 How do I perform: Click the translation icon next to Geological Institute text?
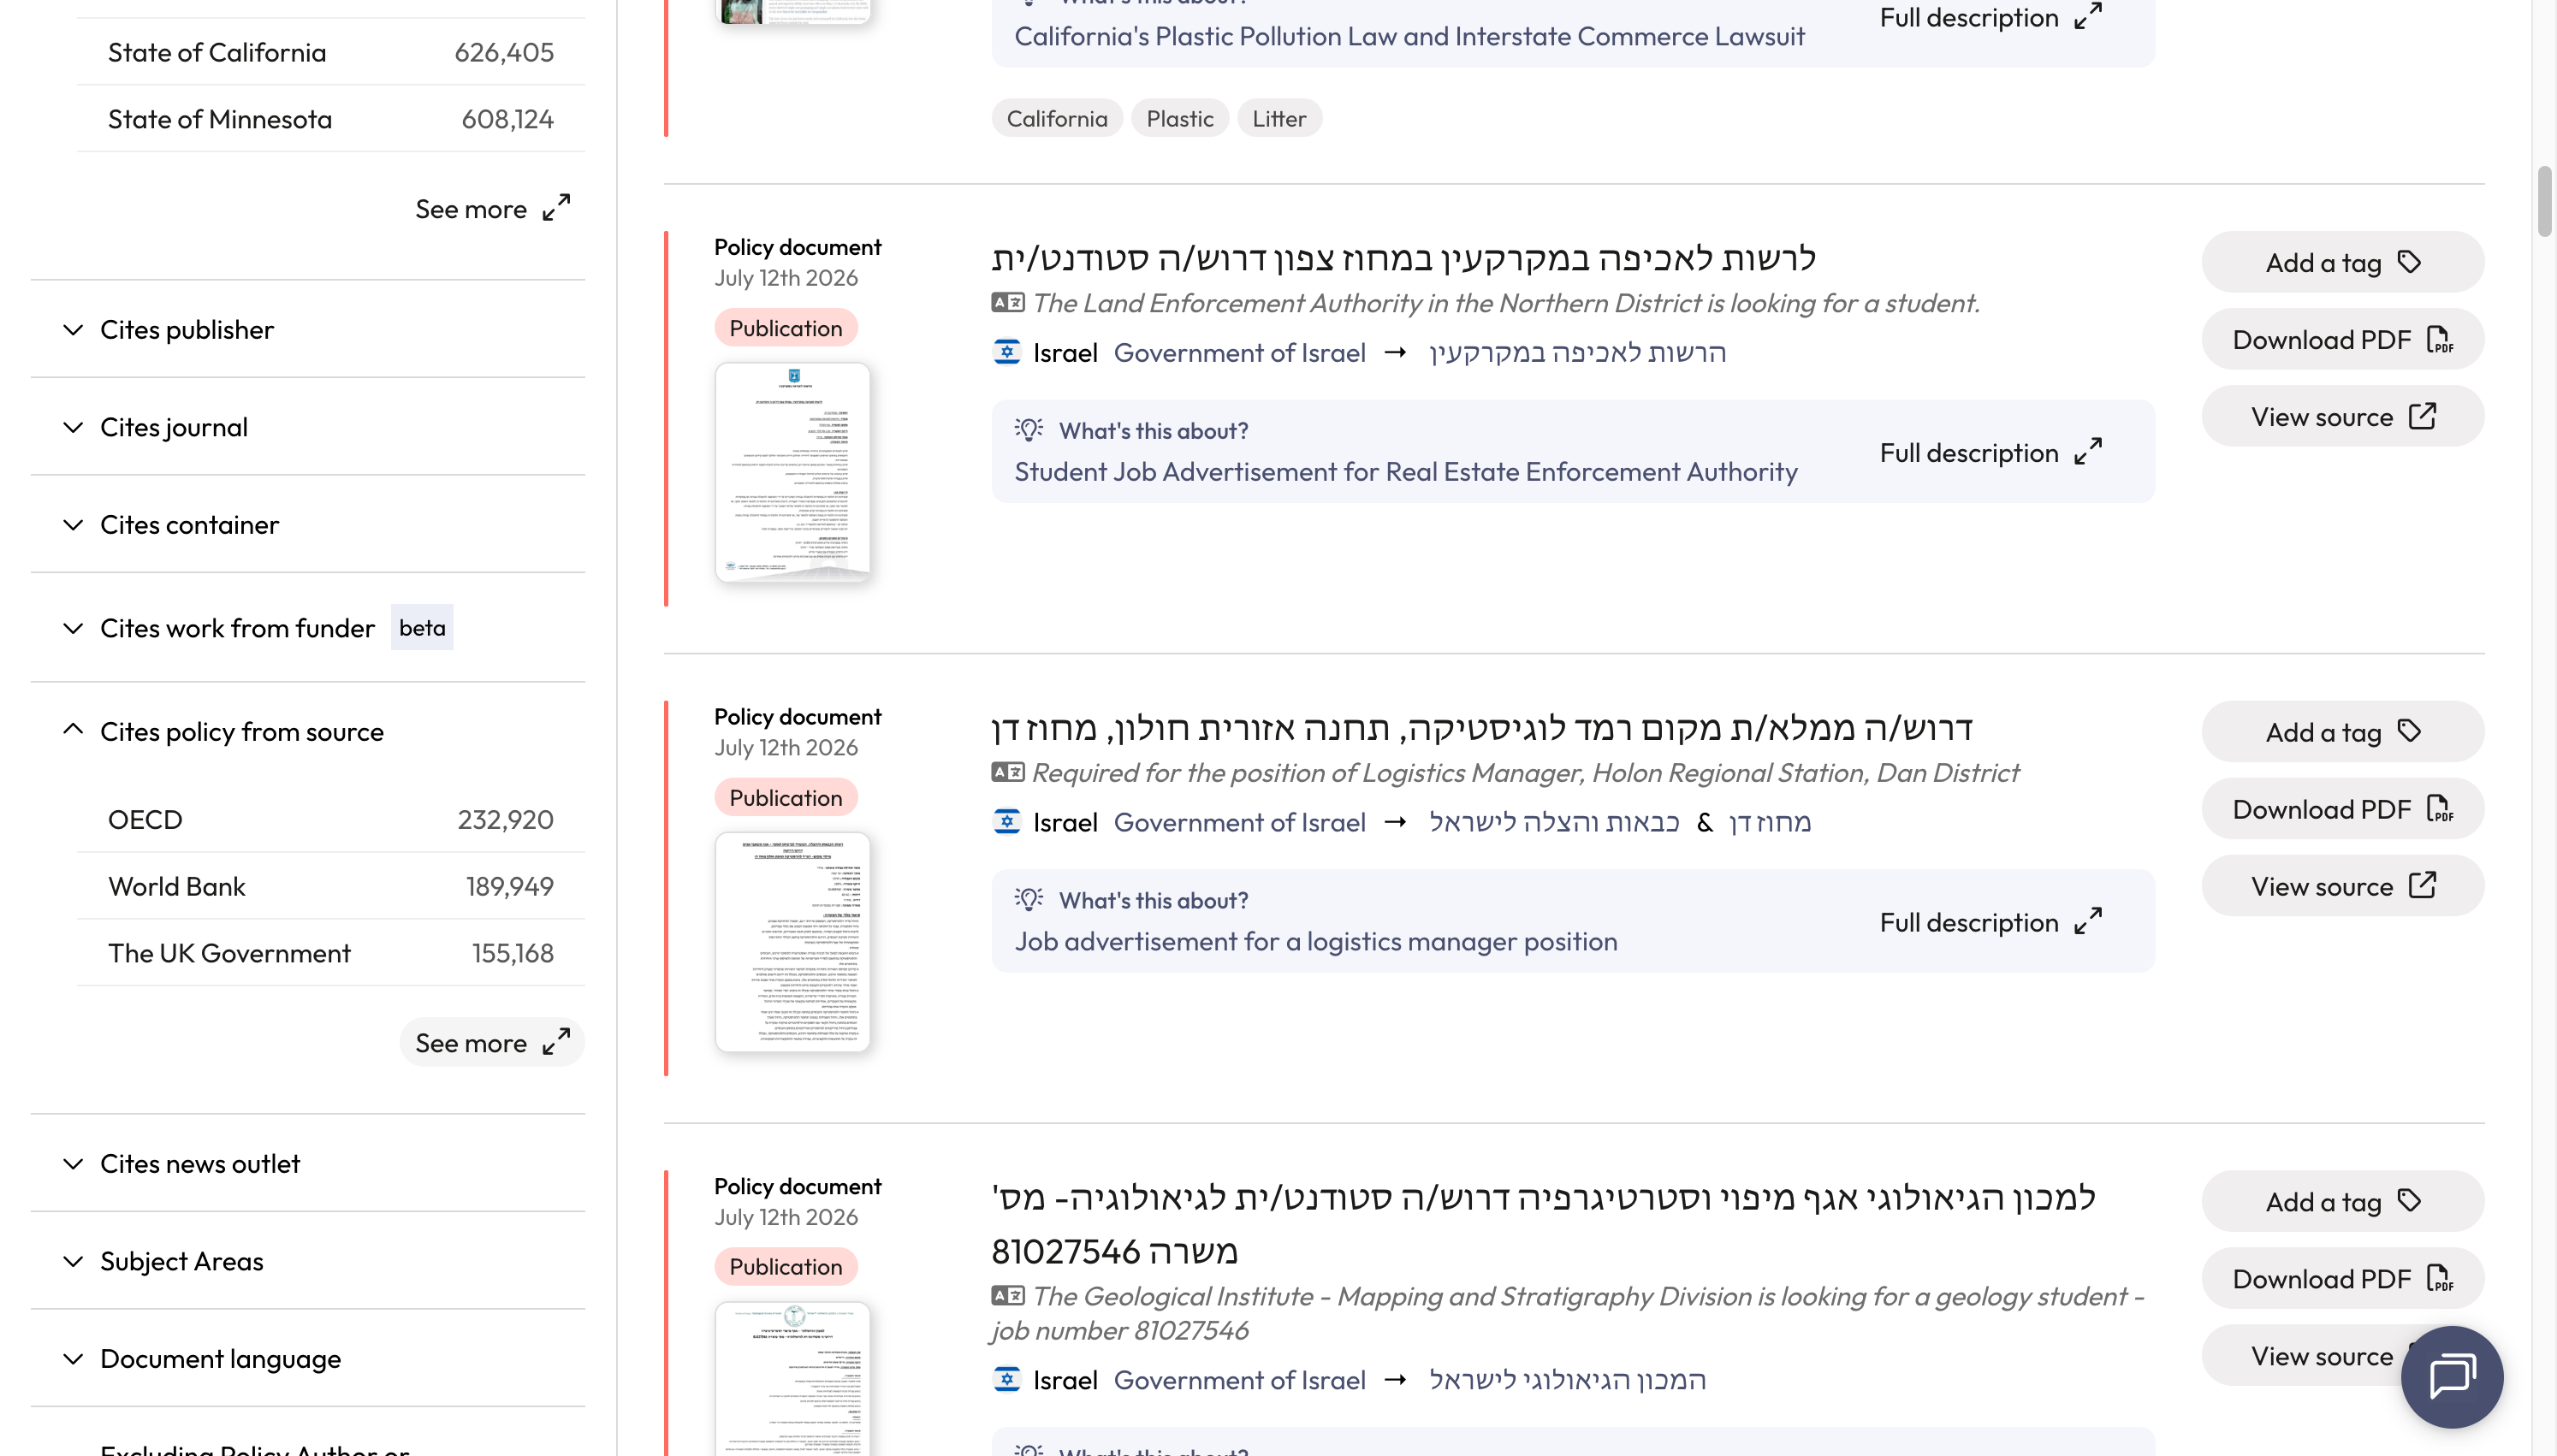tap(1008, 1296)
